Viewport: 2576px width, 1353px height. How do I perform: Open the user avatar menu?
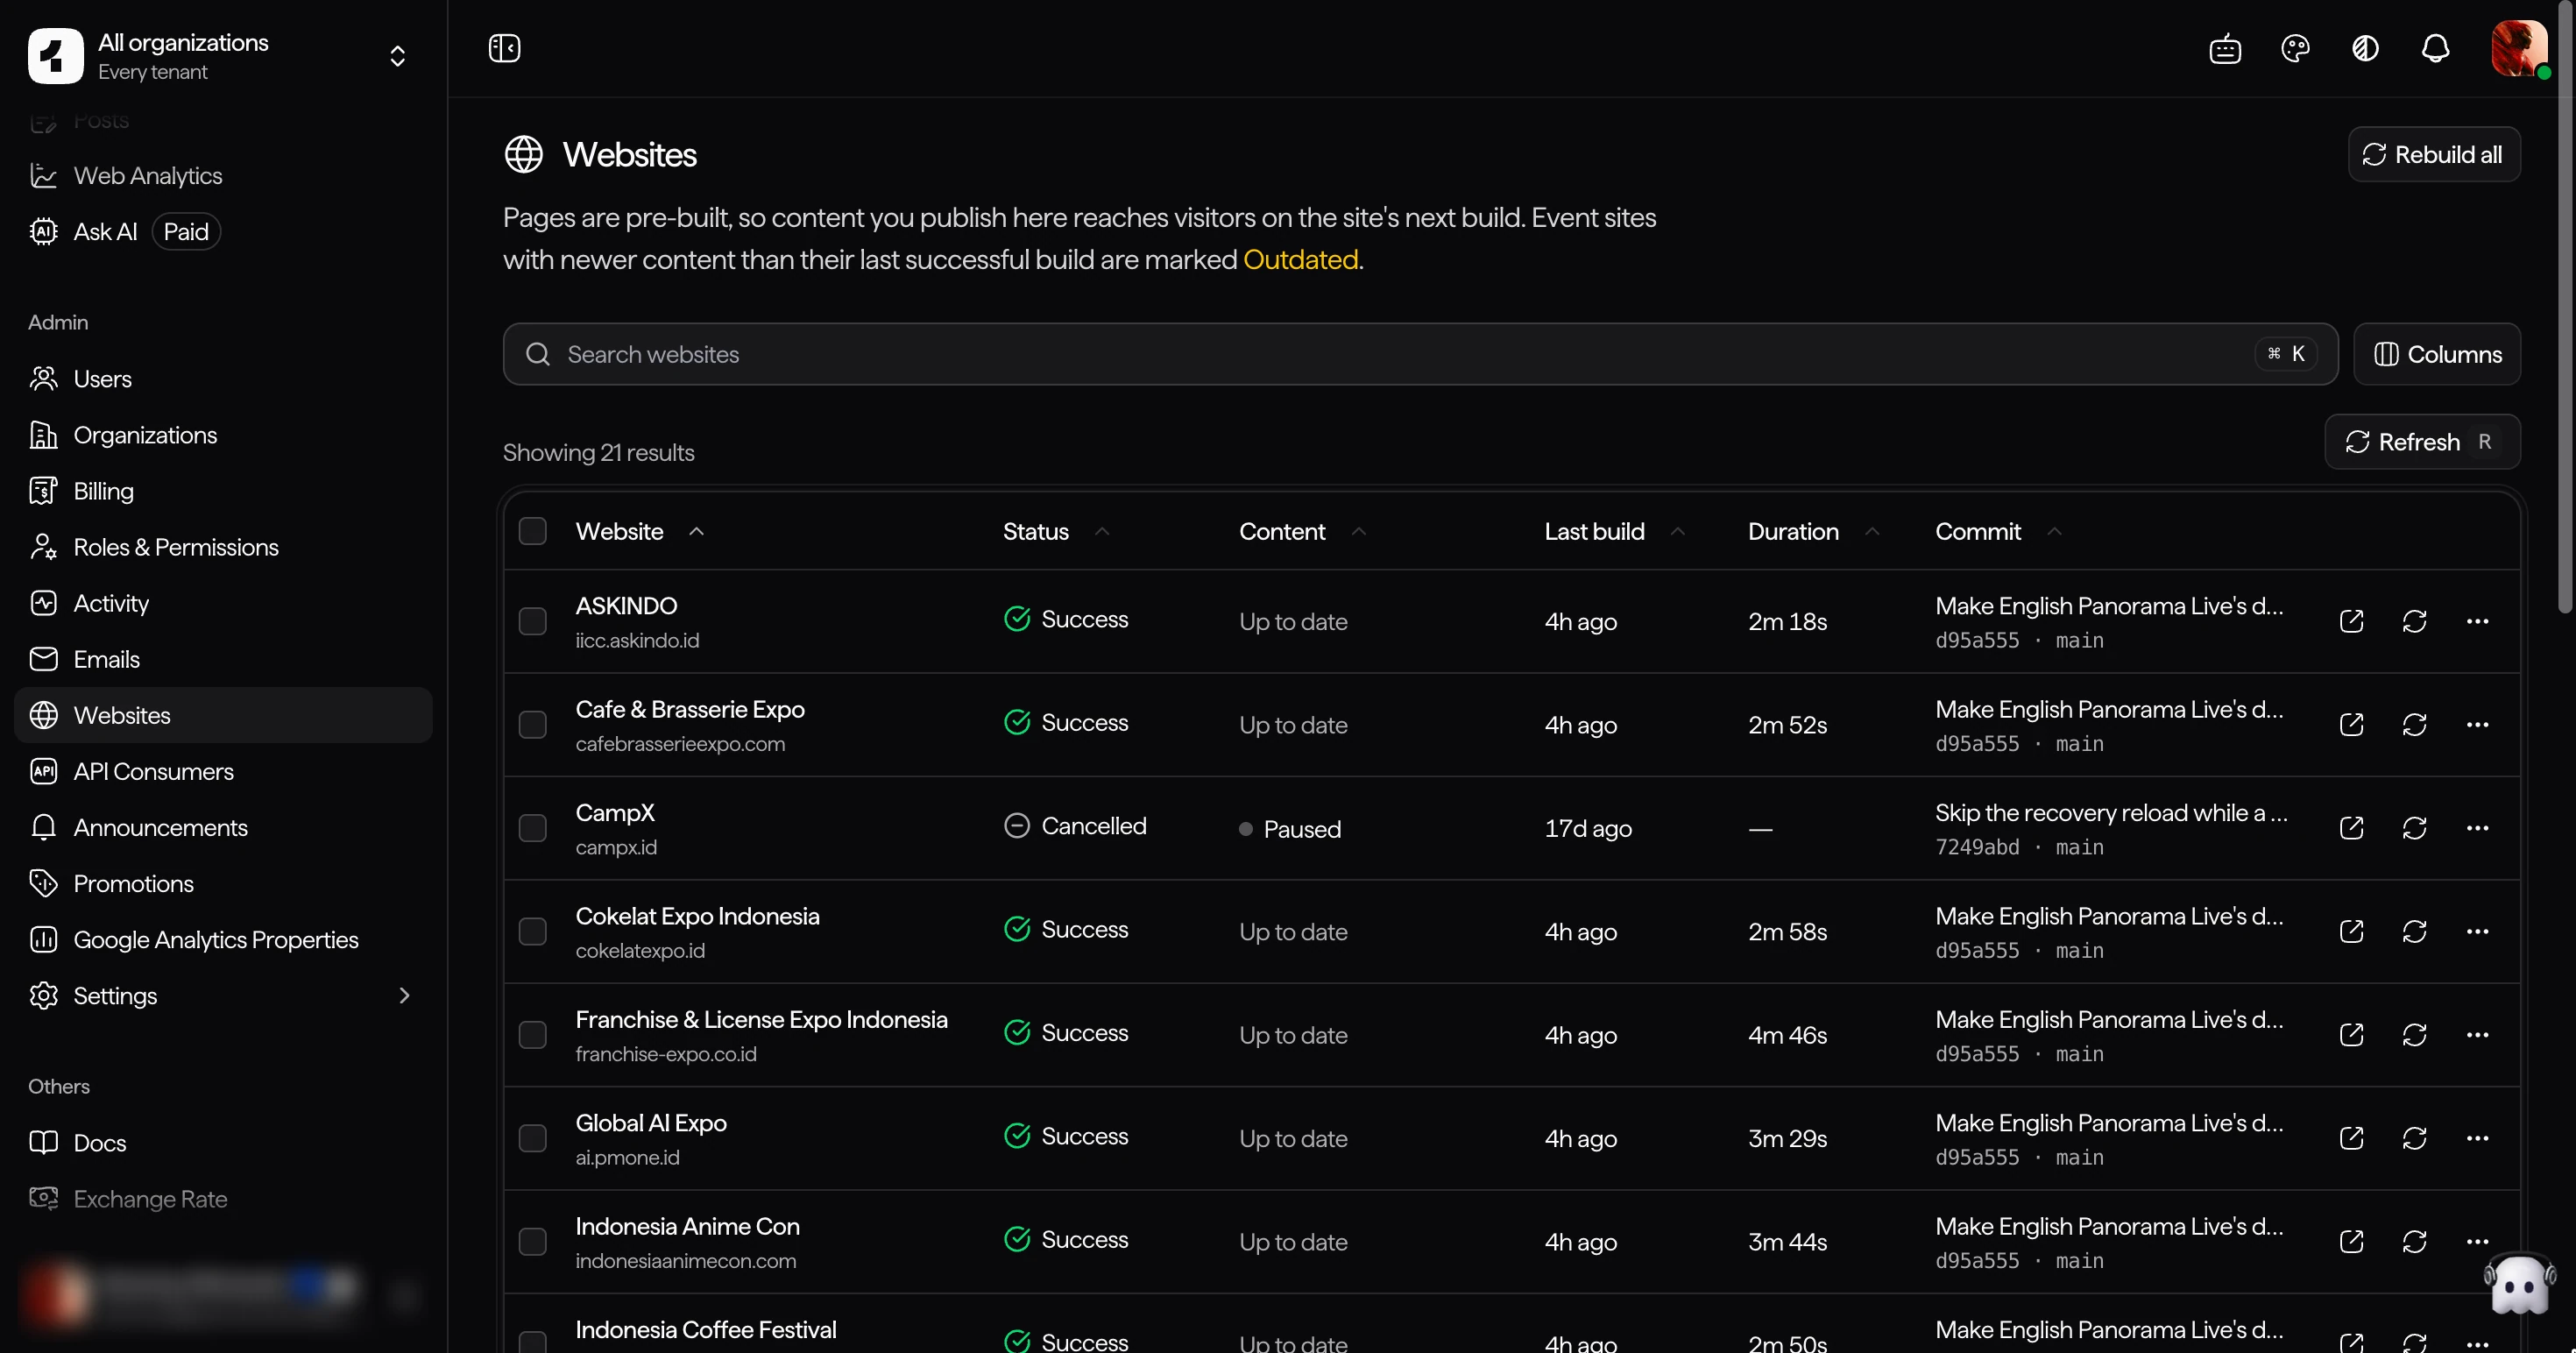(x=2519, y=48)
